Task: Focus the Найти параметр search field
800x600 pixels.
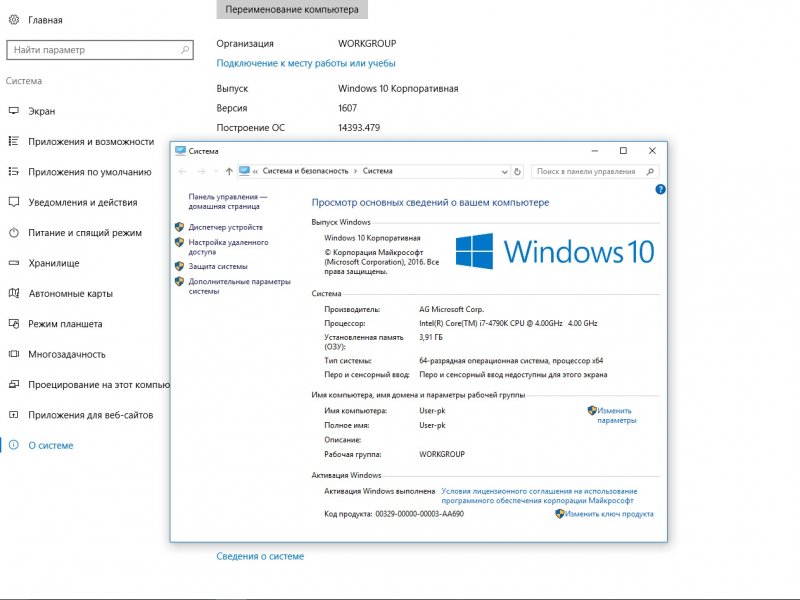Action: [100, 50]
